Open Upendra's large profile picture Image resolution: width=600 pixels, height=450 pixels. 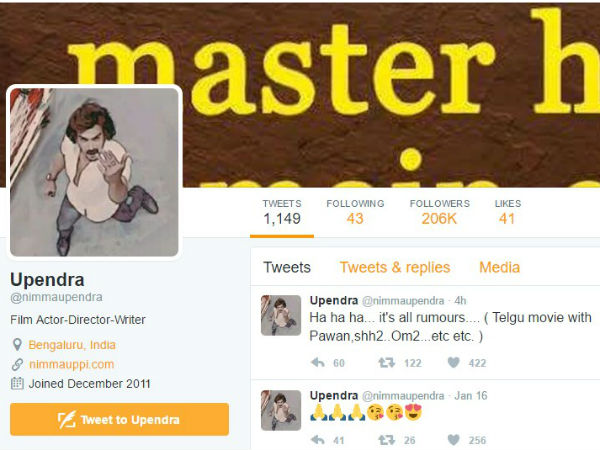point(94,172)
